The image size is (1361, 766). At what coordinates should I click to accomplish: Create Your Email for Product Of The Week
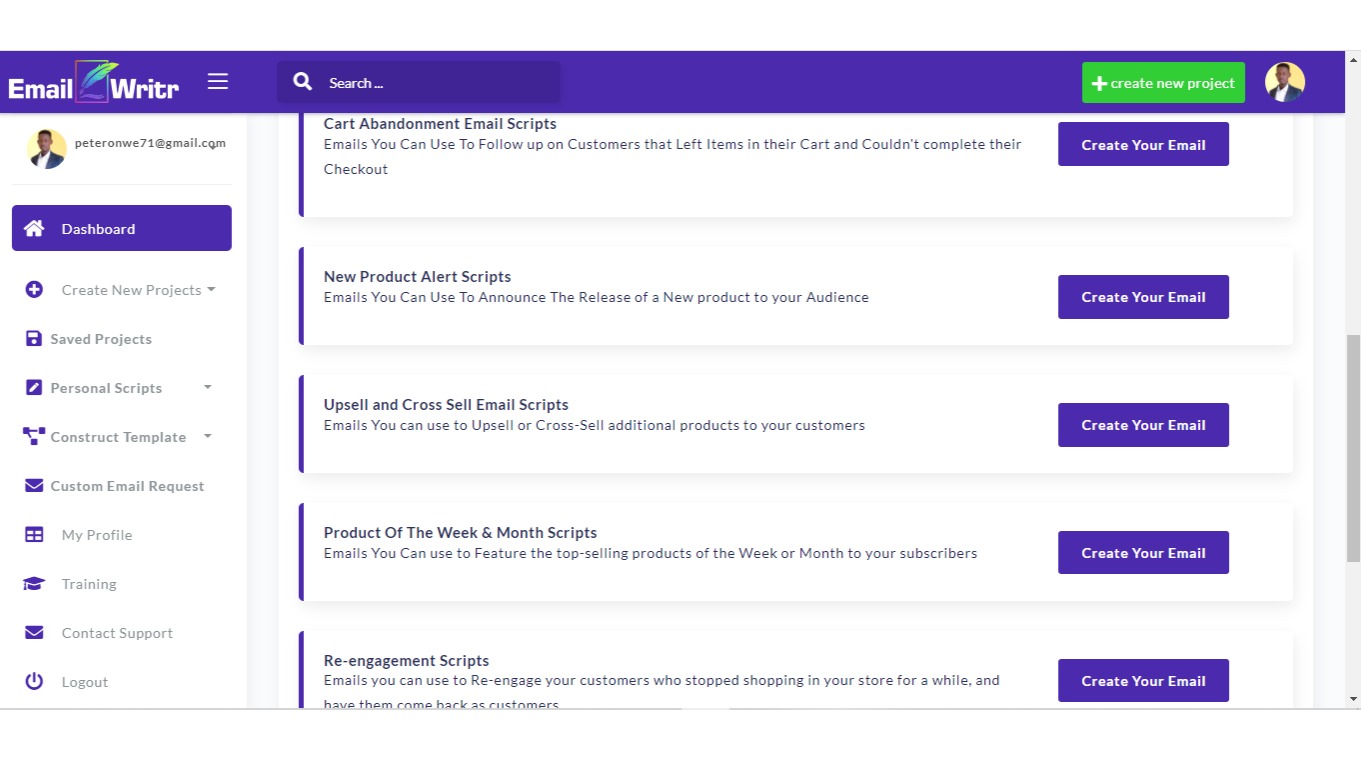(x=1143, y=553)
